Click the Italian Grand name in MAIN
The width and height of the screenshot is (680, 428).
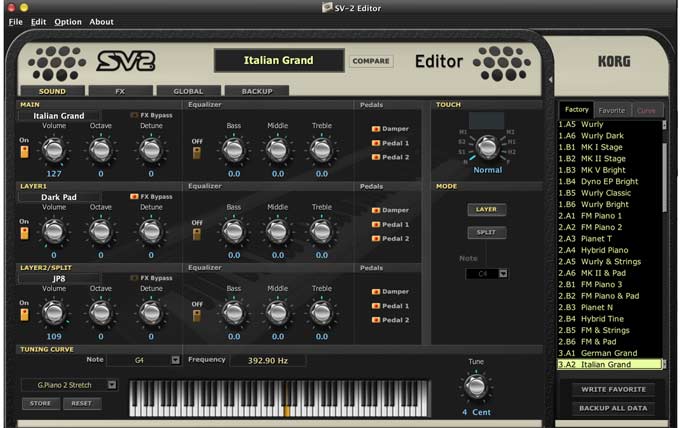(x=59, y=116)
